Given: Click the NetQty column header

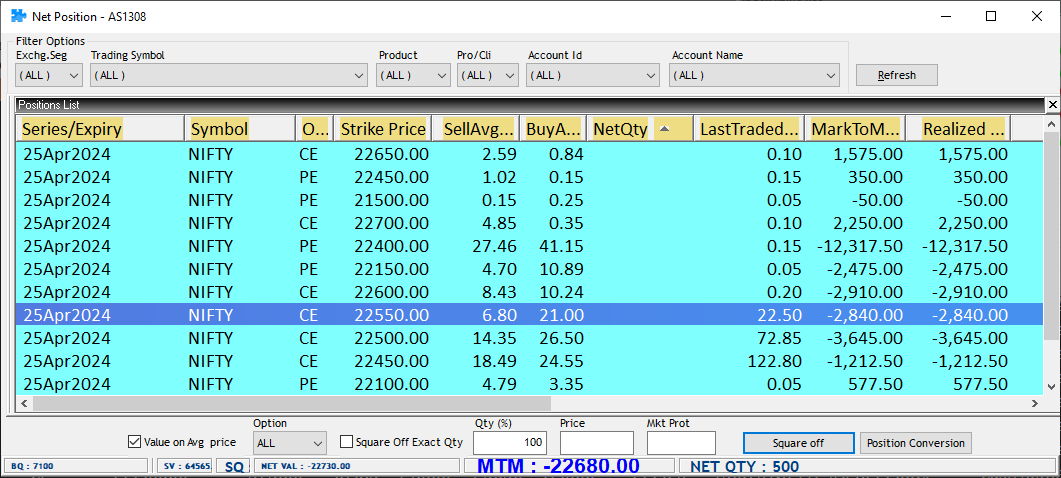Looking at the screenshot, I should click(x=639, y=128).
